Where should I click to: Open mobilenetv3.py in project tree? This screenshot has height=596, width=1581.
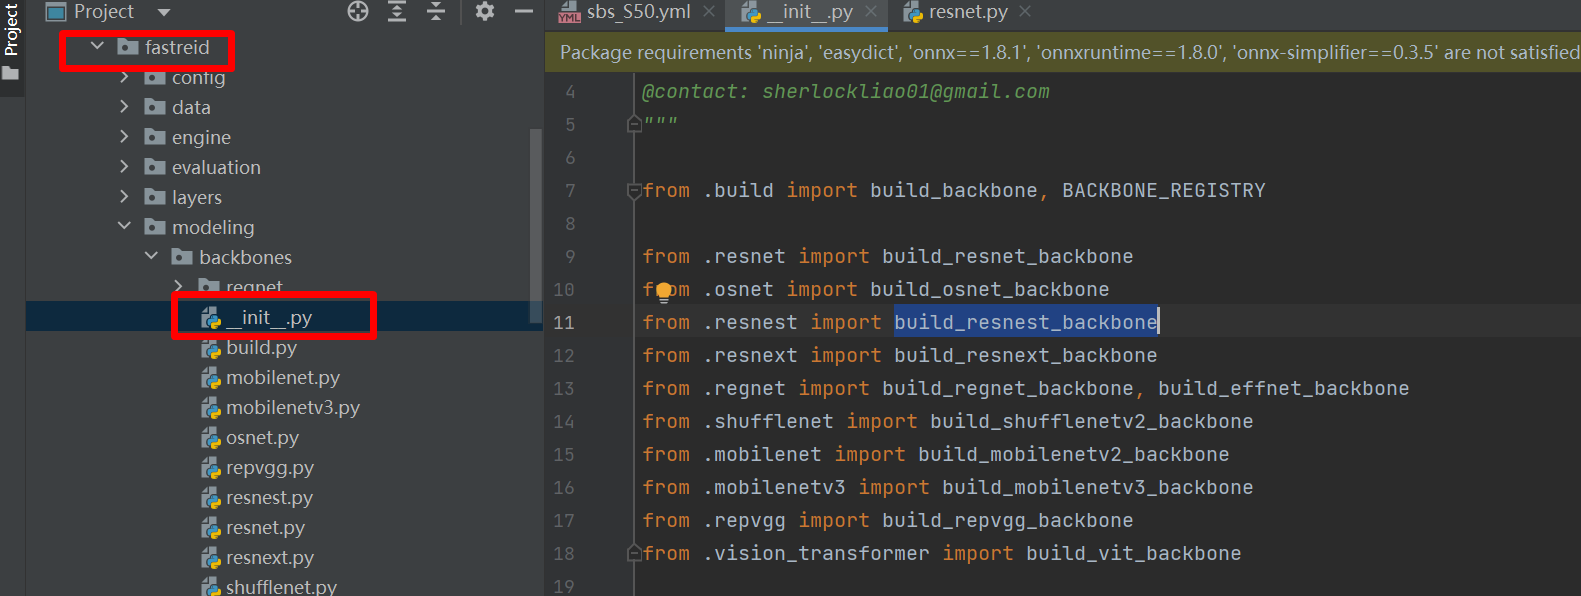coord(293,407)
